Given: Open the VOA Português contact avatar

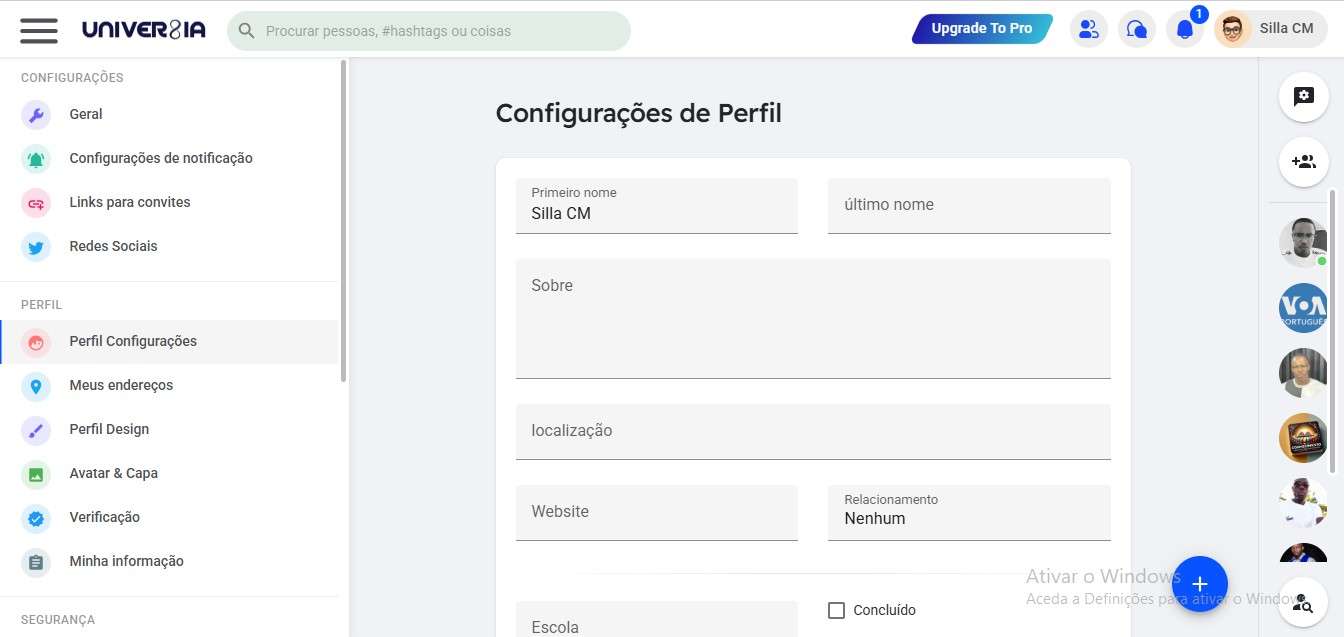Looking at the screenshot, I should click(x=1303, y=308).
